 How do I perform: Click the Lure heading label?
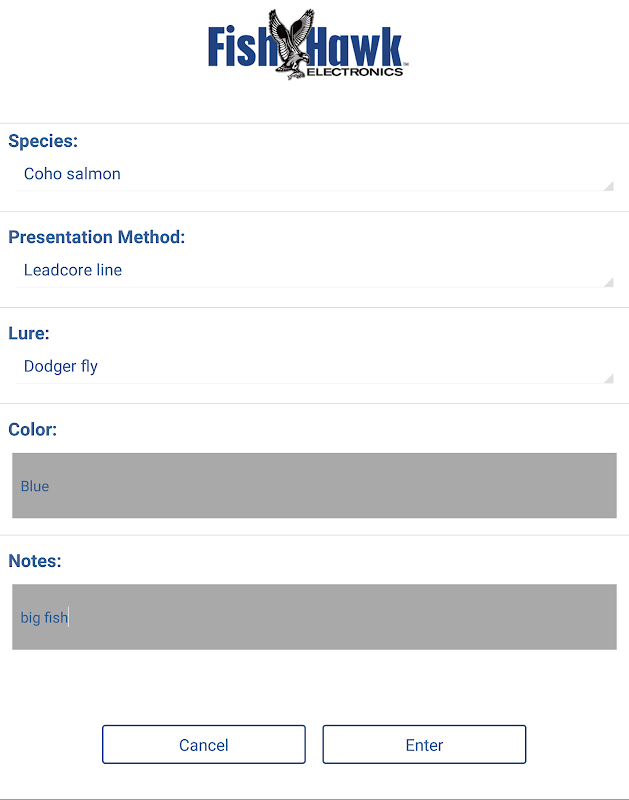29,333
